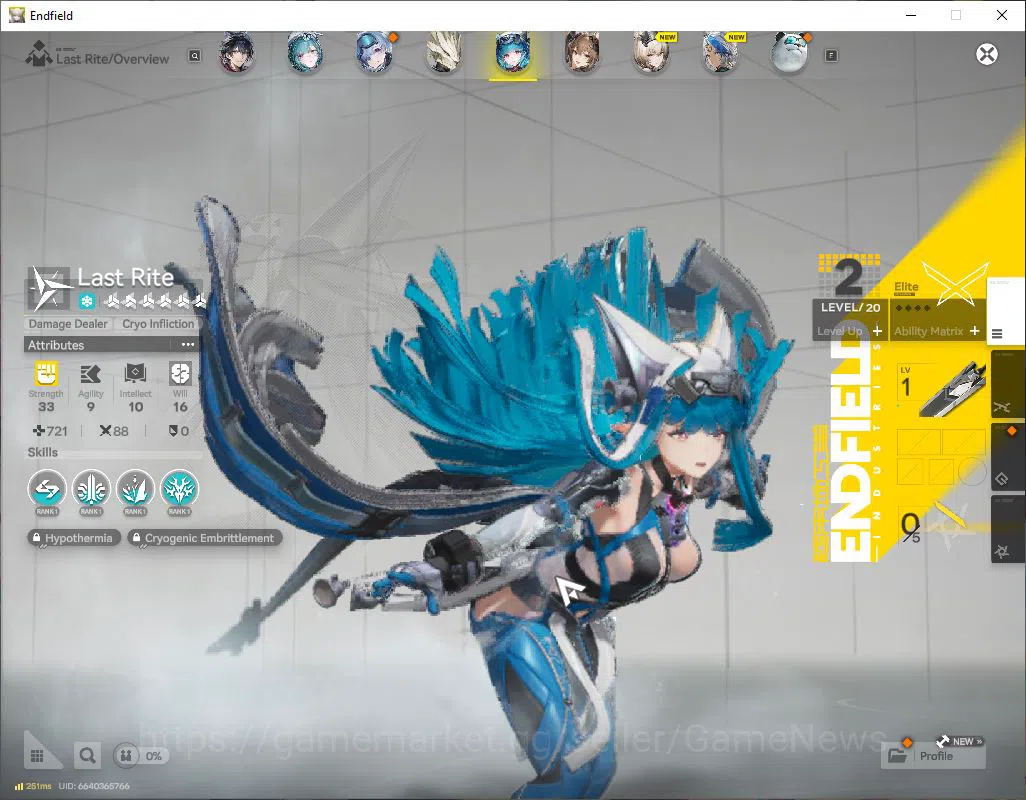Click the first empty equipment slot
The width and height of the screenshot is (1026, 800).
coord(919,442)
